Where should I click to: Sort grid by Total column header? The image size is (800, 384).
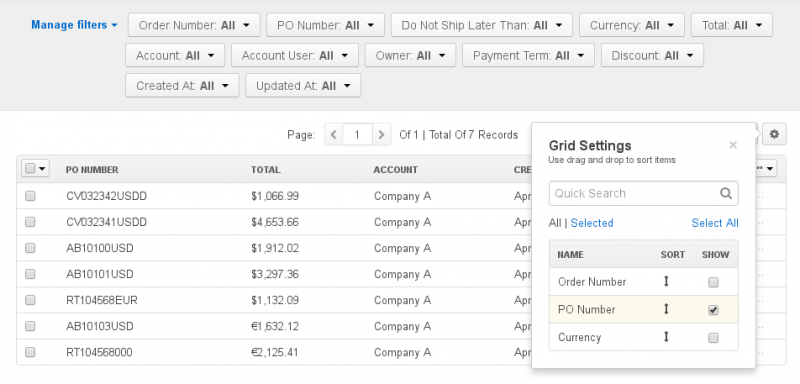point(265,170)
